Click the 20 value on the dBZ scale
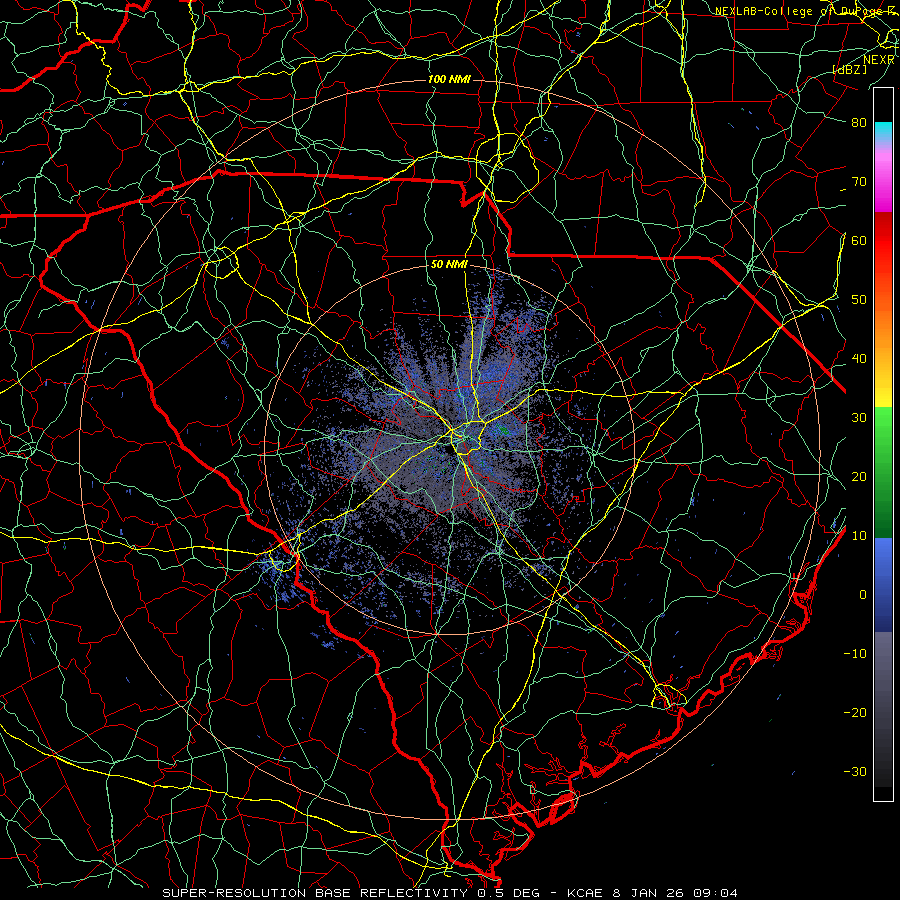This screenshot has height=900, width=900. pyautogui.click(x=859, y=477)
